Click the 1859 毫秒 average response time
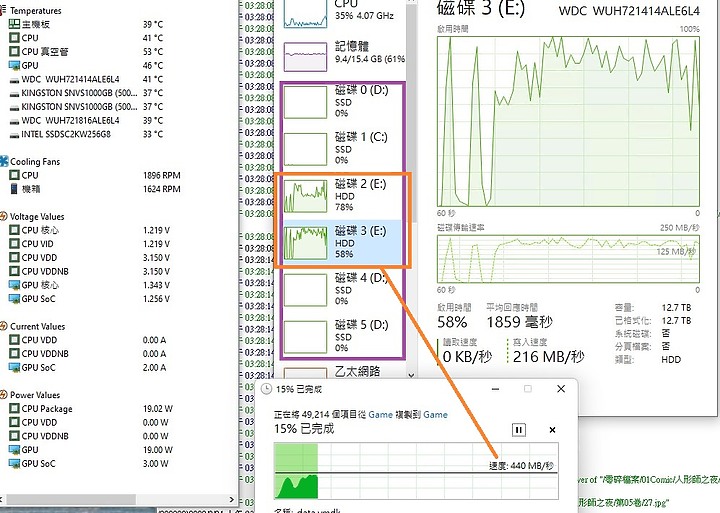720x513 pixels. click(x=519, y=322)
